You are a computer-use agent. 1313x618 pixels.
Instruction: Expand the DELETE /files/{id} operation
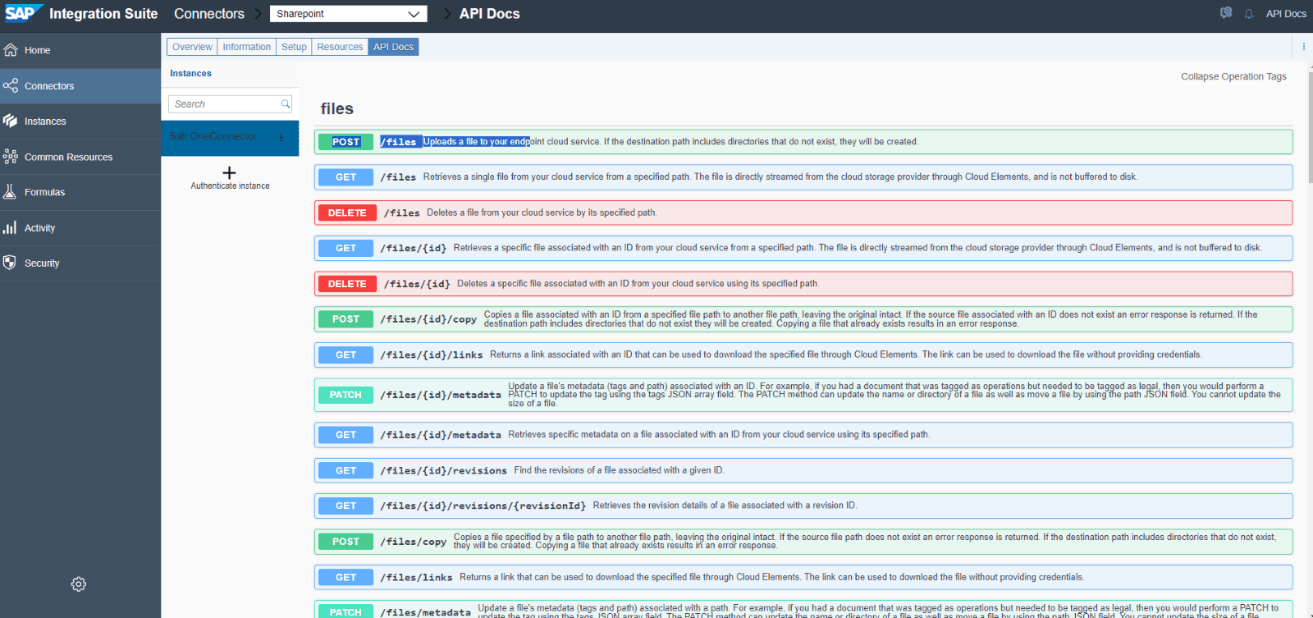(347, 284)
